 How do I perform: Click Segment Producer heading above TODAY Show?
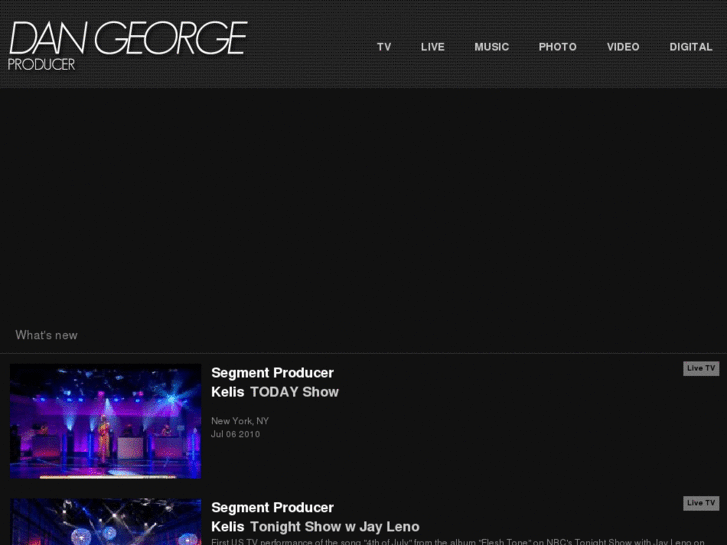pyautogui.click(x=273, y=373)
